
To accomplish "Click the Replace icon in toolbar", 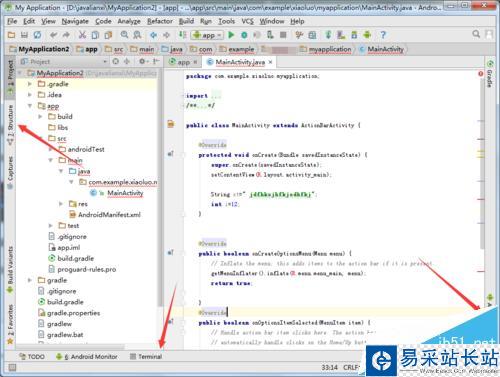I will pos(137,35).
